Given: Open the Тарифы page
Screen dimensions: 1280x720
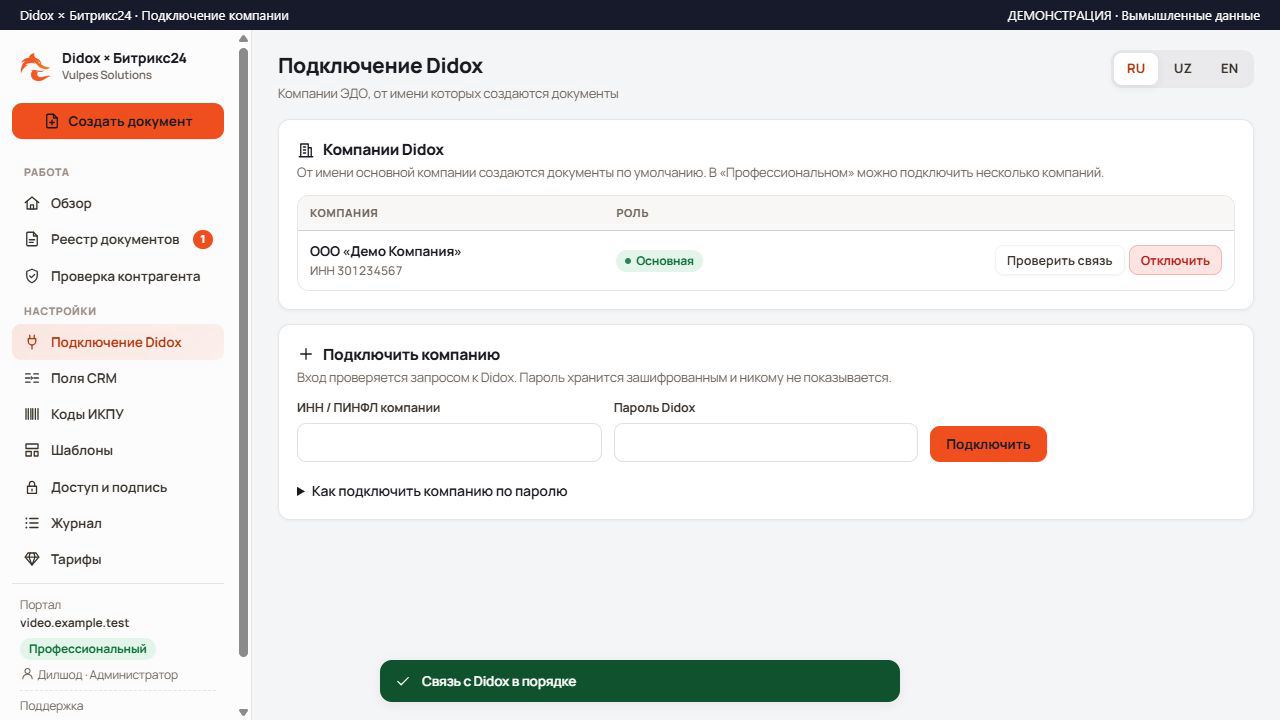Looking at the screenshot, I should 118,559.
